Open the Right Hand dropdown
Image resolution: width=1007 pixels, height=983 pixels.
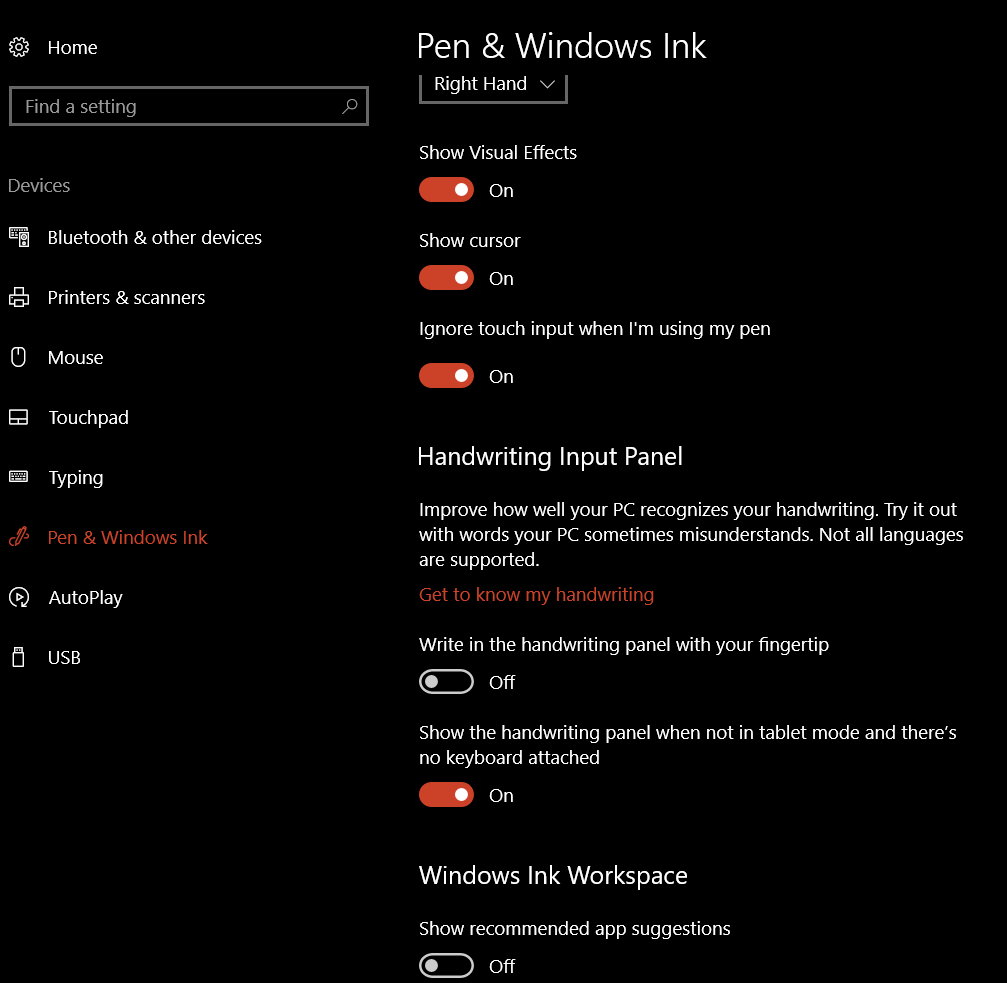pos(493,85)
